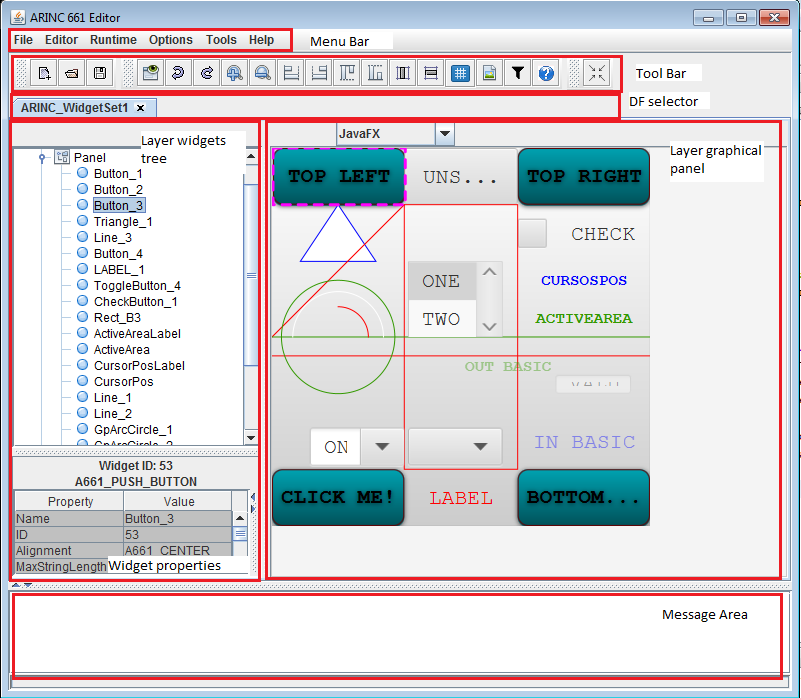Create a new file using toolbar icon

[x=43, y=72]
